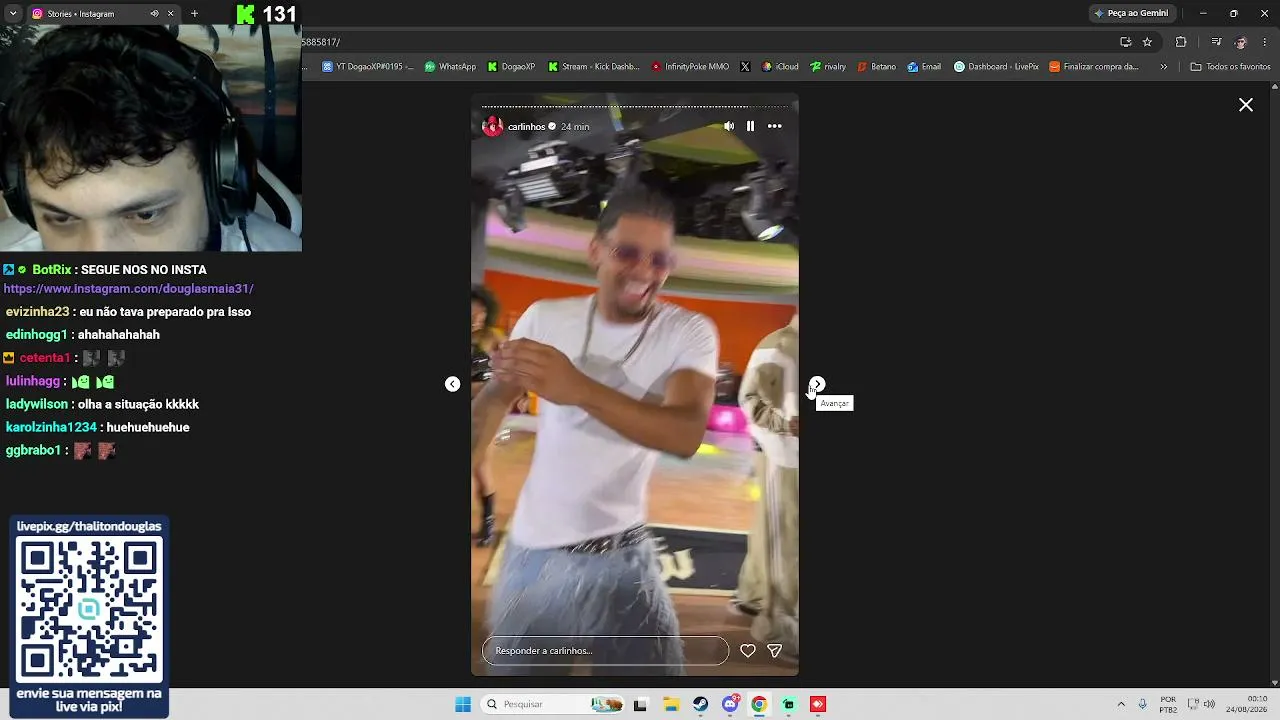Open the Dashboard - LivePix bookmark
The width and height of the screenshot is (1280, 720).
996,67
